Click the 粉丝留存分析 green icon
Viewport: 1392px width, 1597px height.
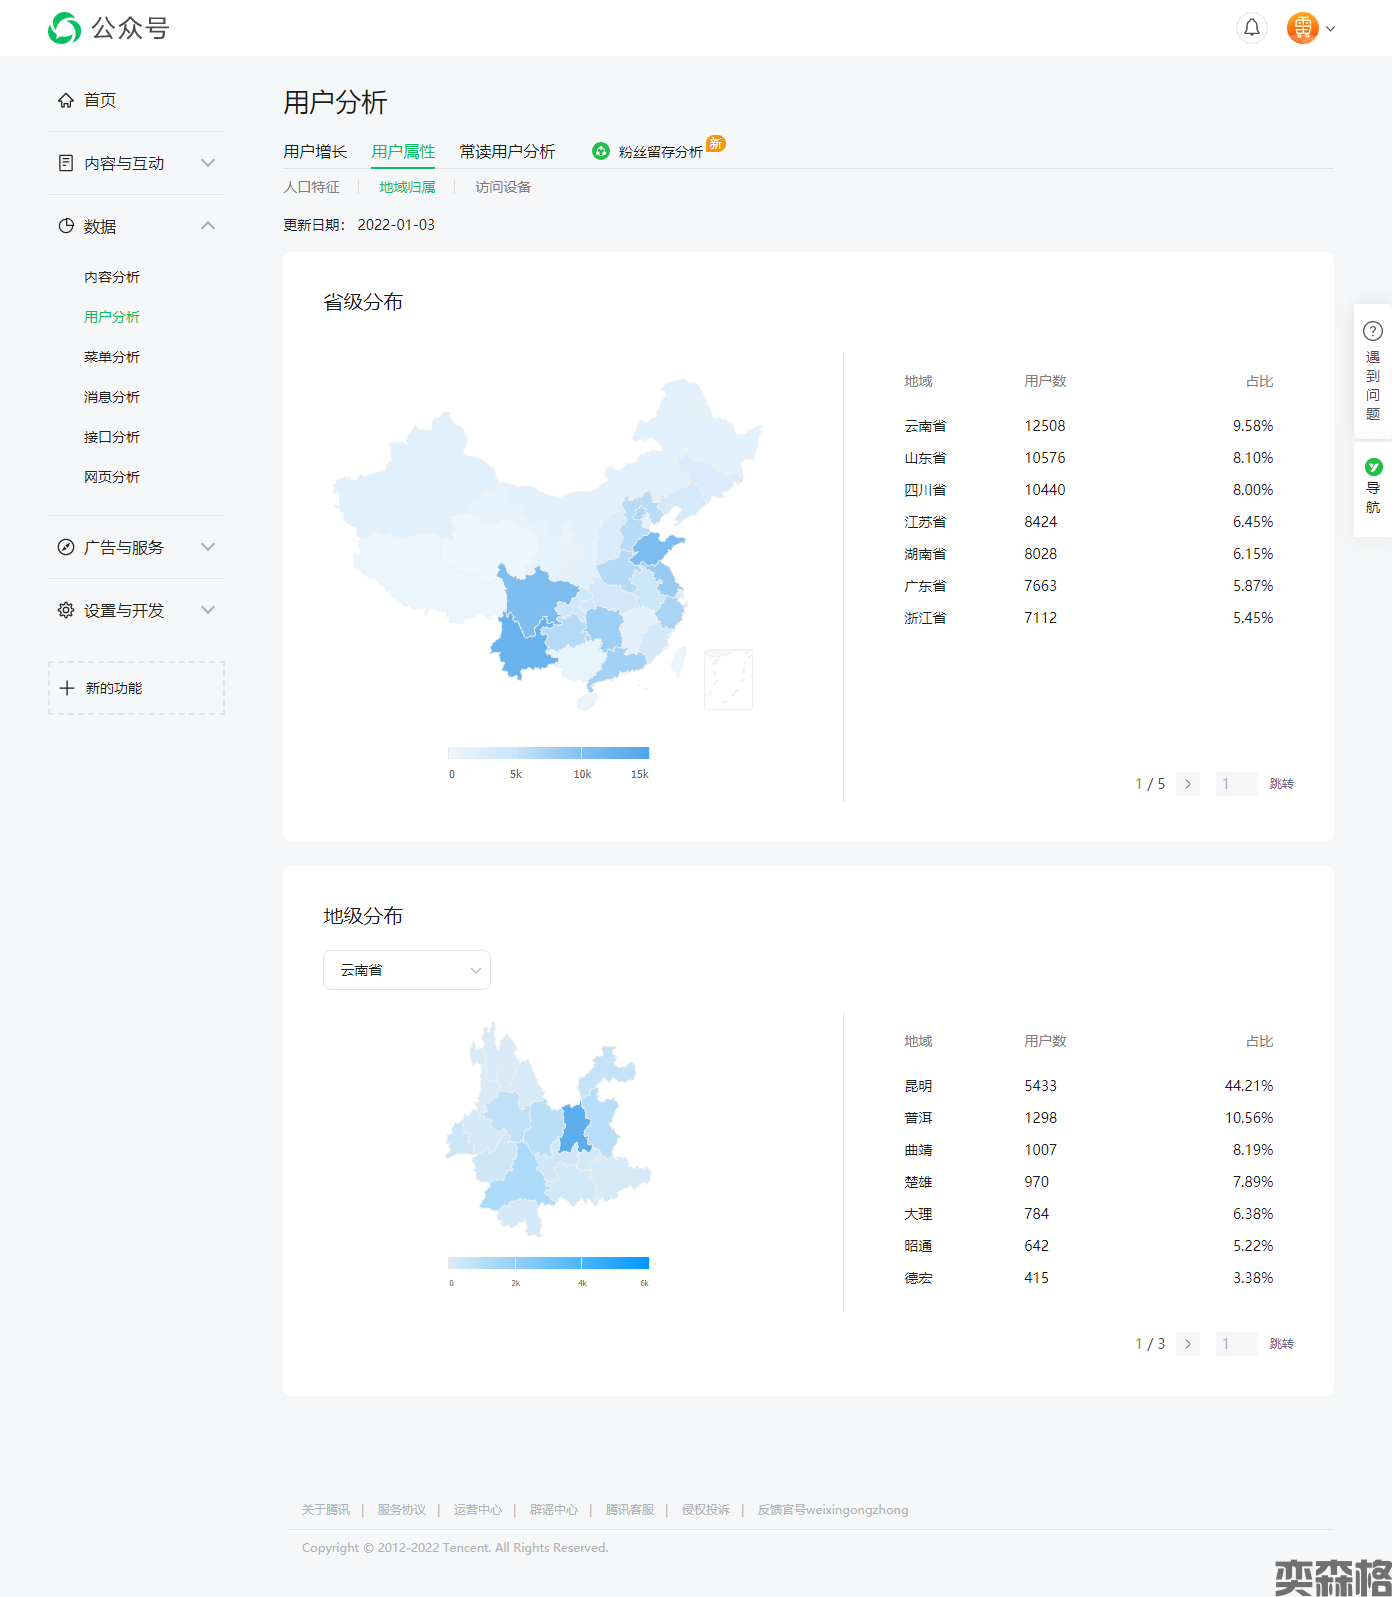(601, 151)
